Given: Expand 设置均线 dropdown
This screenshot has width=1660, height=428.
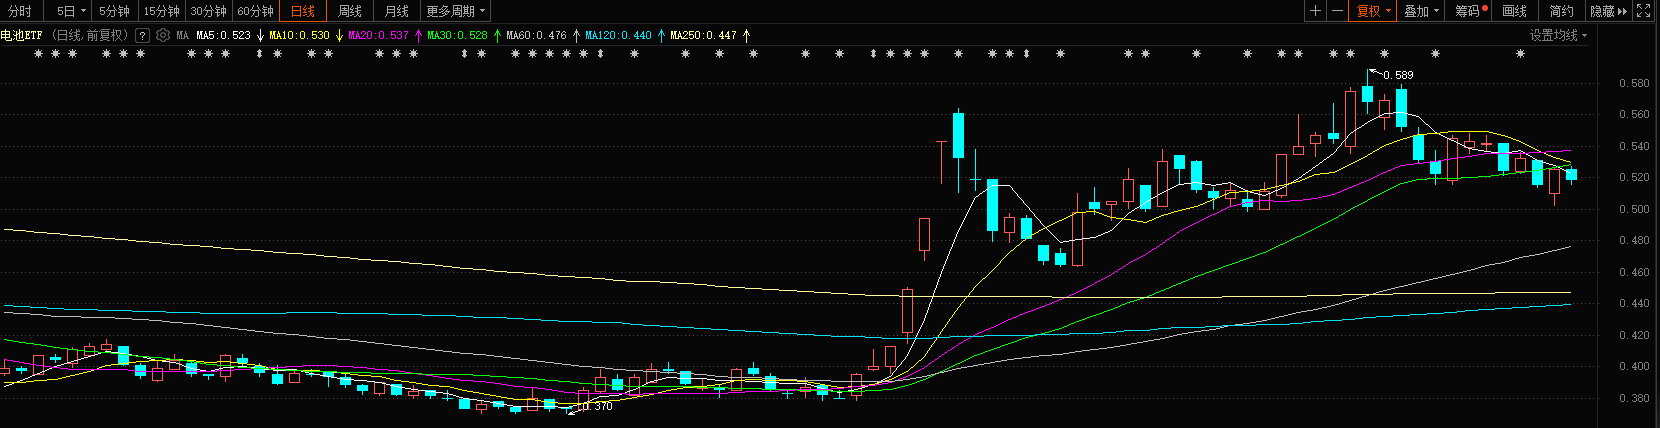Looking at the screenshot, I should pos(1558,35).
